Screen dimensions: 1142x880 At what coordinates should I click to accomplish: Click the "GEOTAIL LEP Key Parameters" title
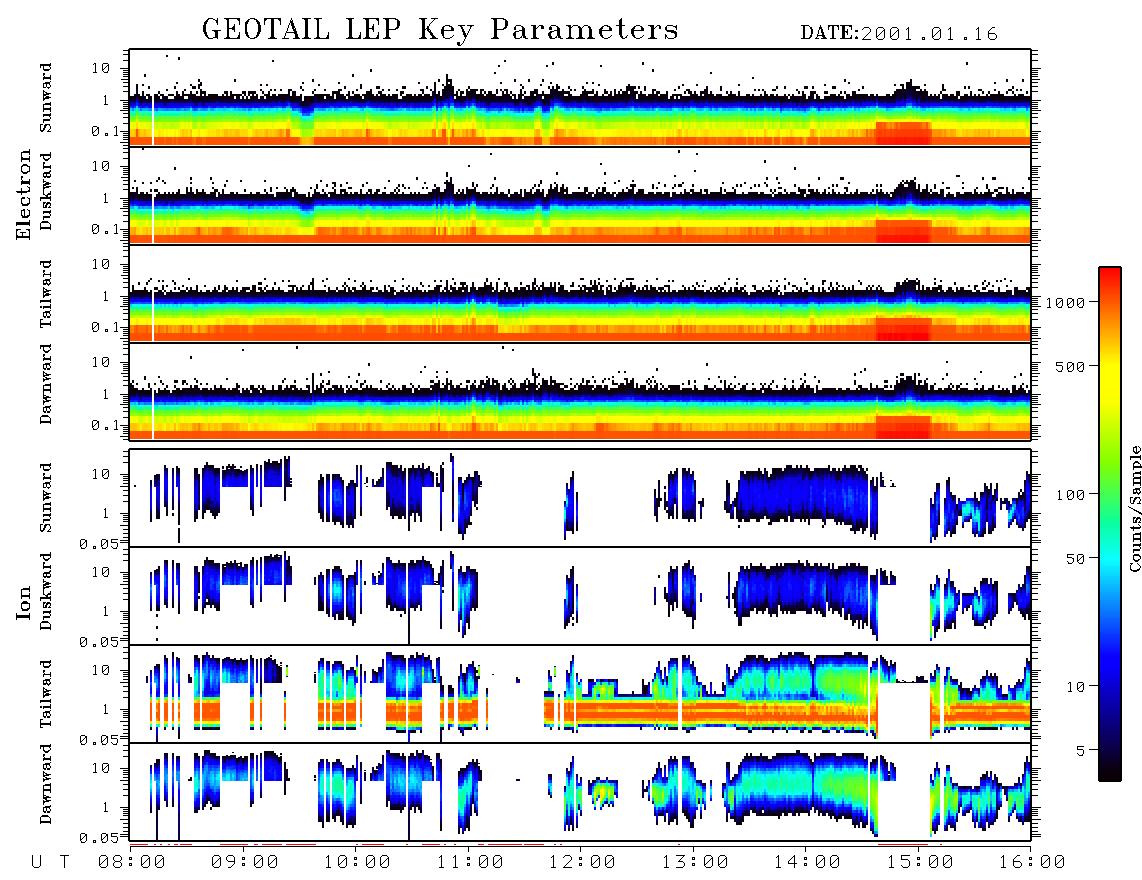pos(440,29)
